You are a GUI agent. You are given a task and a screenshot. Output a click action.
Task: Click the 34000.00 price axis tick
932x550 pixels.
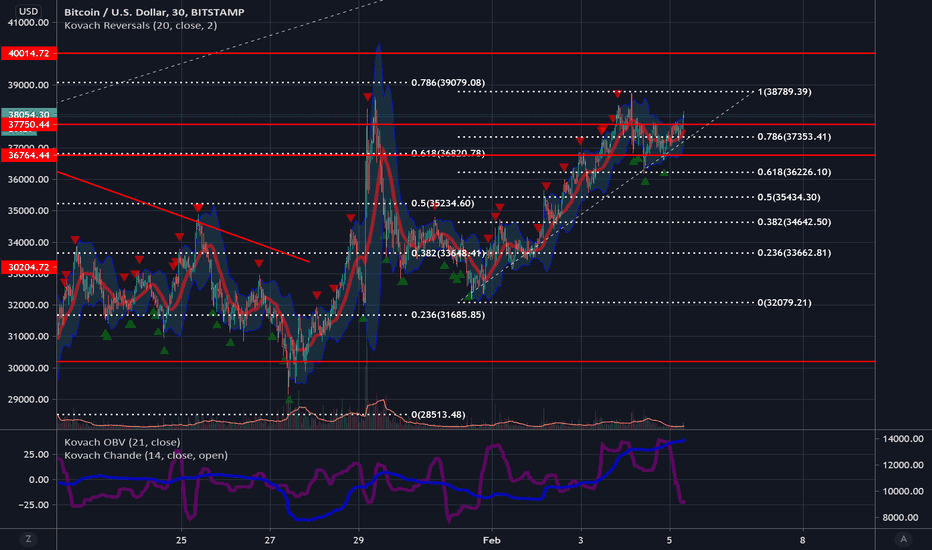pos(29,243)
